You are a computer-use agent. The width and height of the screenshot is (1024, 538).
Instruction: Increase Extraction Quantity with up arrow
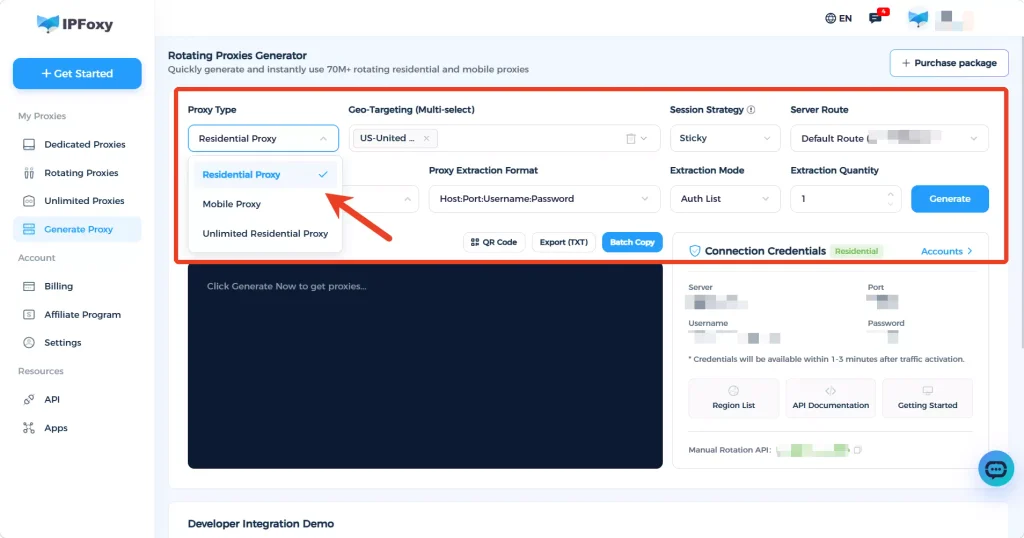pos(890,195)
